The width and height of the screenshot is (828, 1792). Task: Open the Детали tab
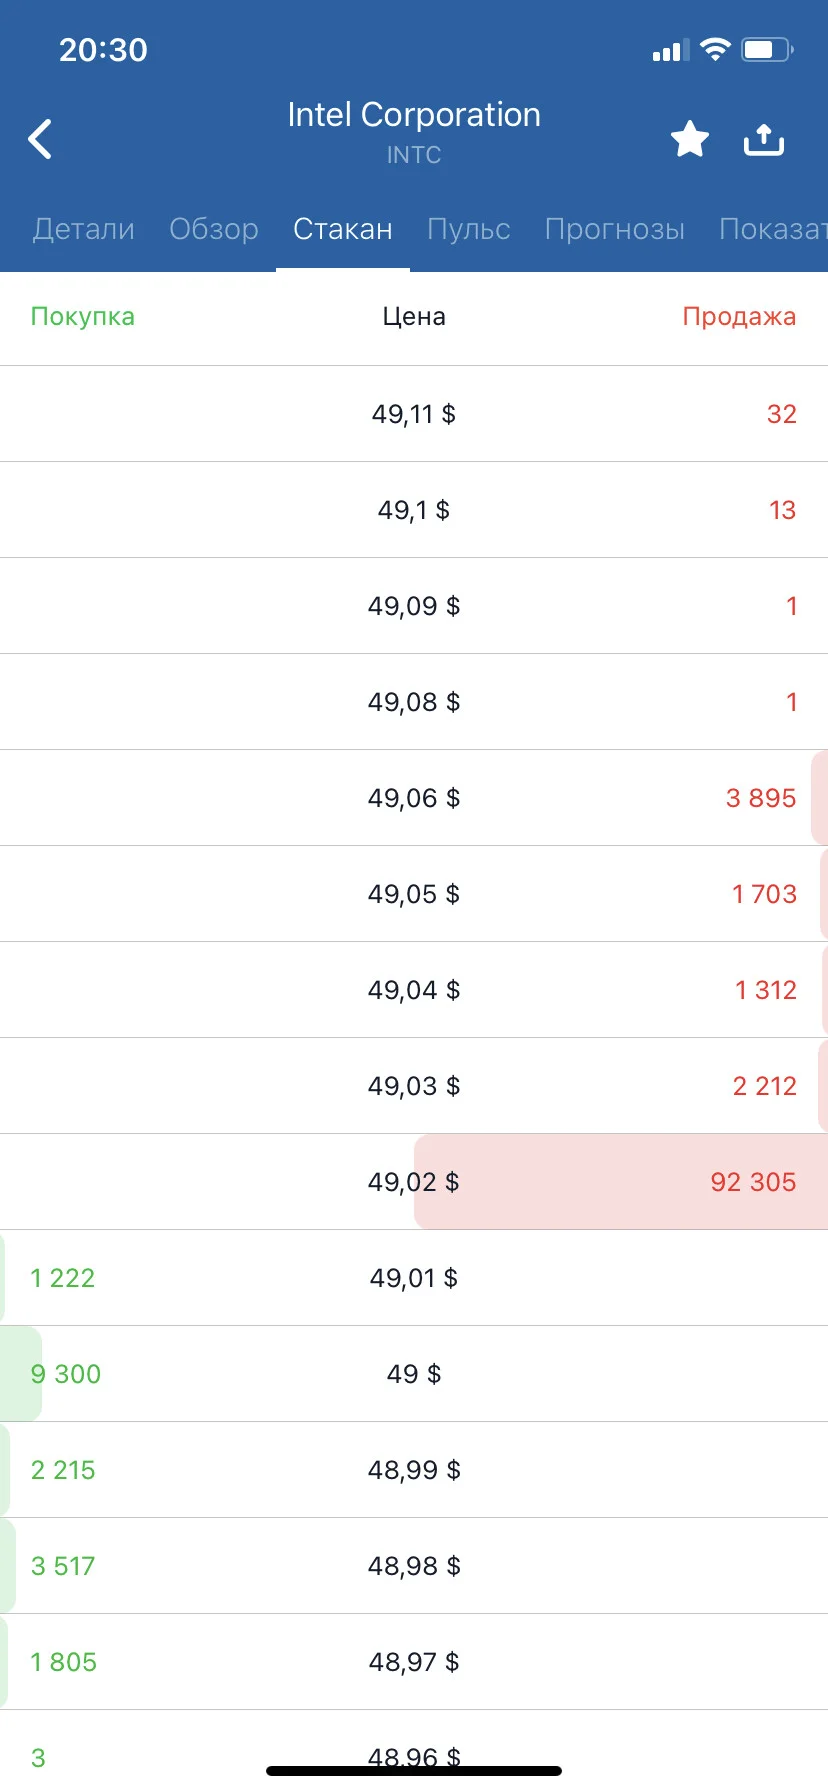[84, 229]
